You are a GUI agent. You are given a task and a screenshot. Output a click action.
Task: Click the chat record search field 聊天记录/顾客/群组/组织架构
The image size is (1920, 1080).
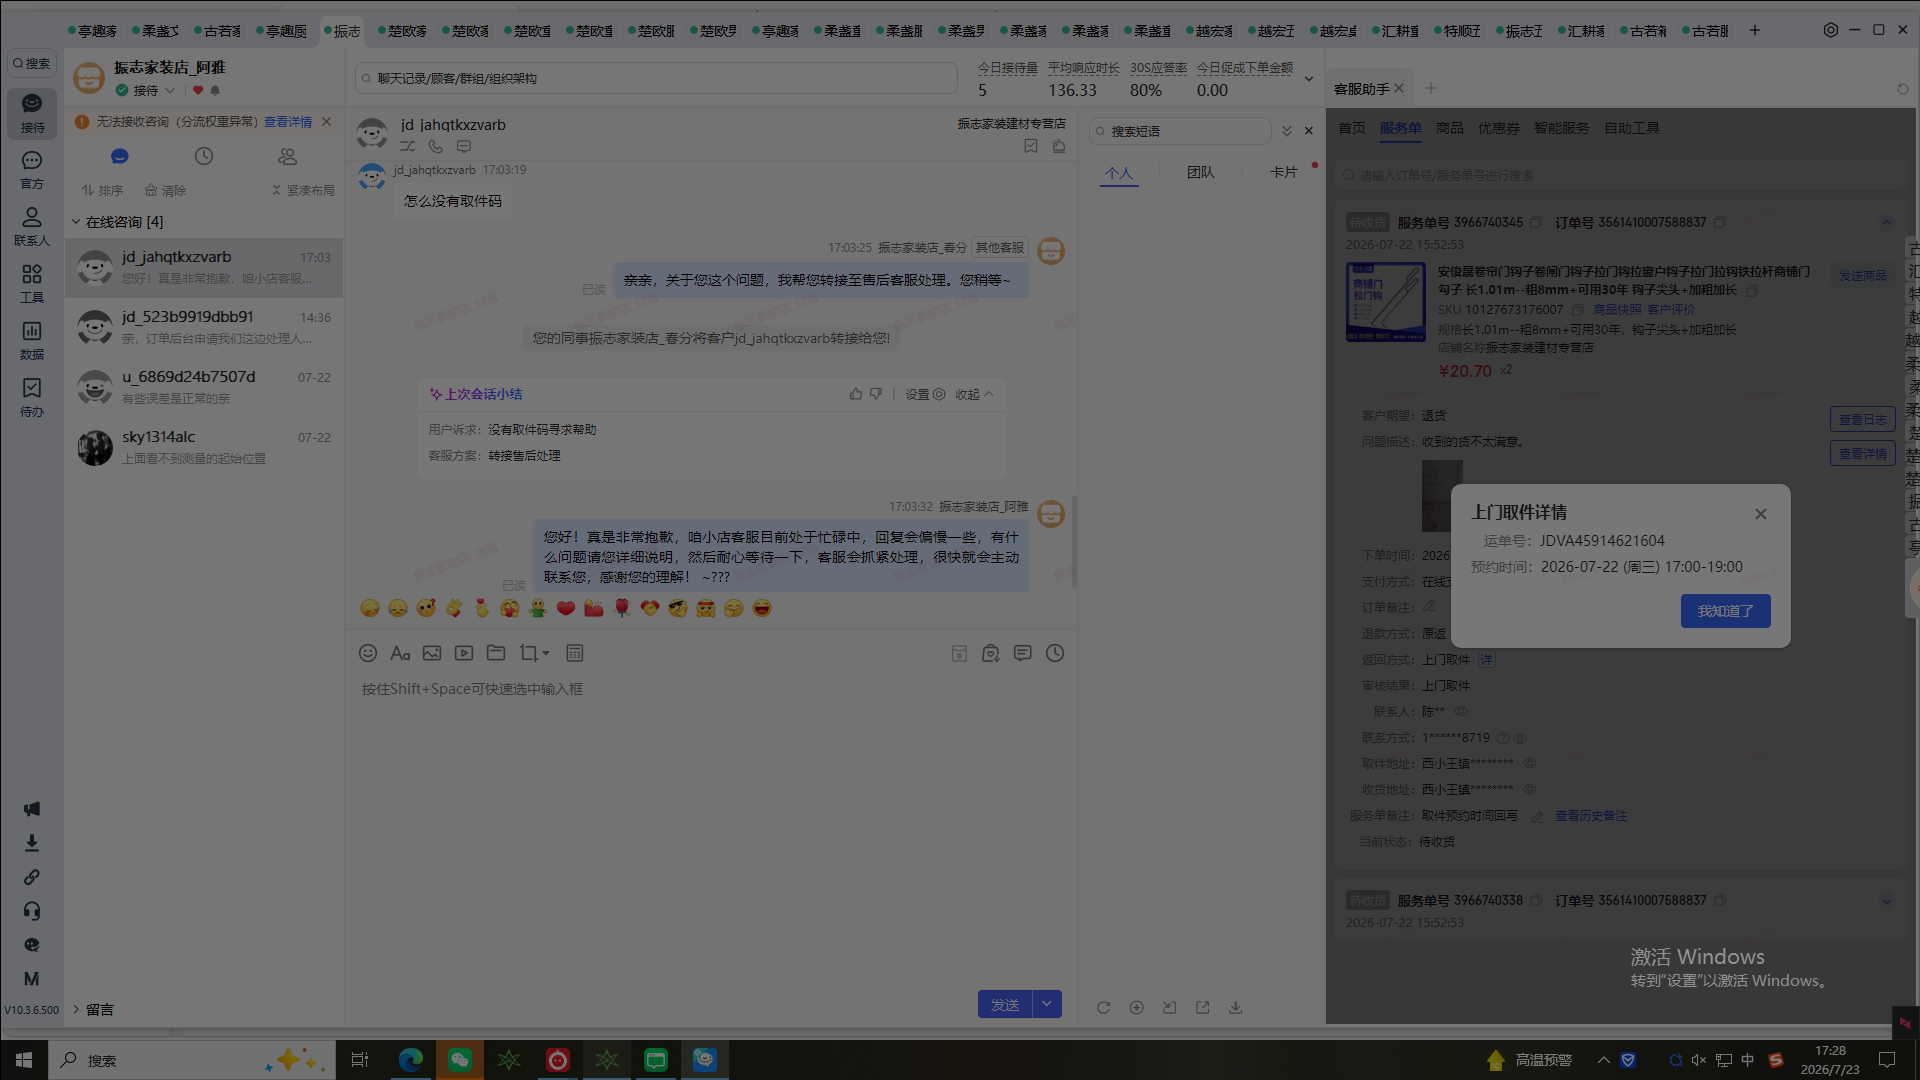(x=657, y=78)
